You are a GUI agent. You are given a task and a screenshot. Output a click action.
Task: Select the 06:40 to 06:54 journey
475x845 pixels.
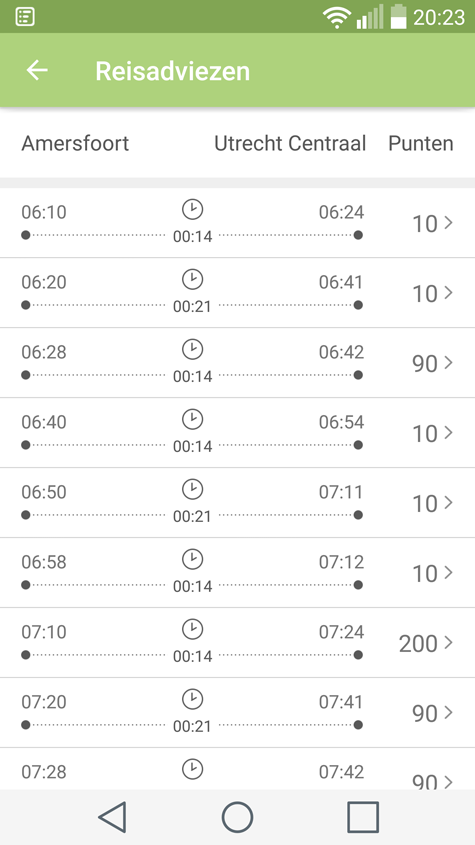pyautogui.click(x=237, y=433)
